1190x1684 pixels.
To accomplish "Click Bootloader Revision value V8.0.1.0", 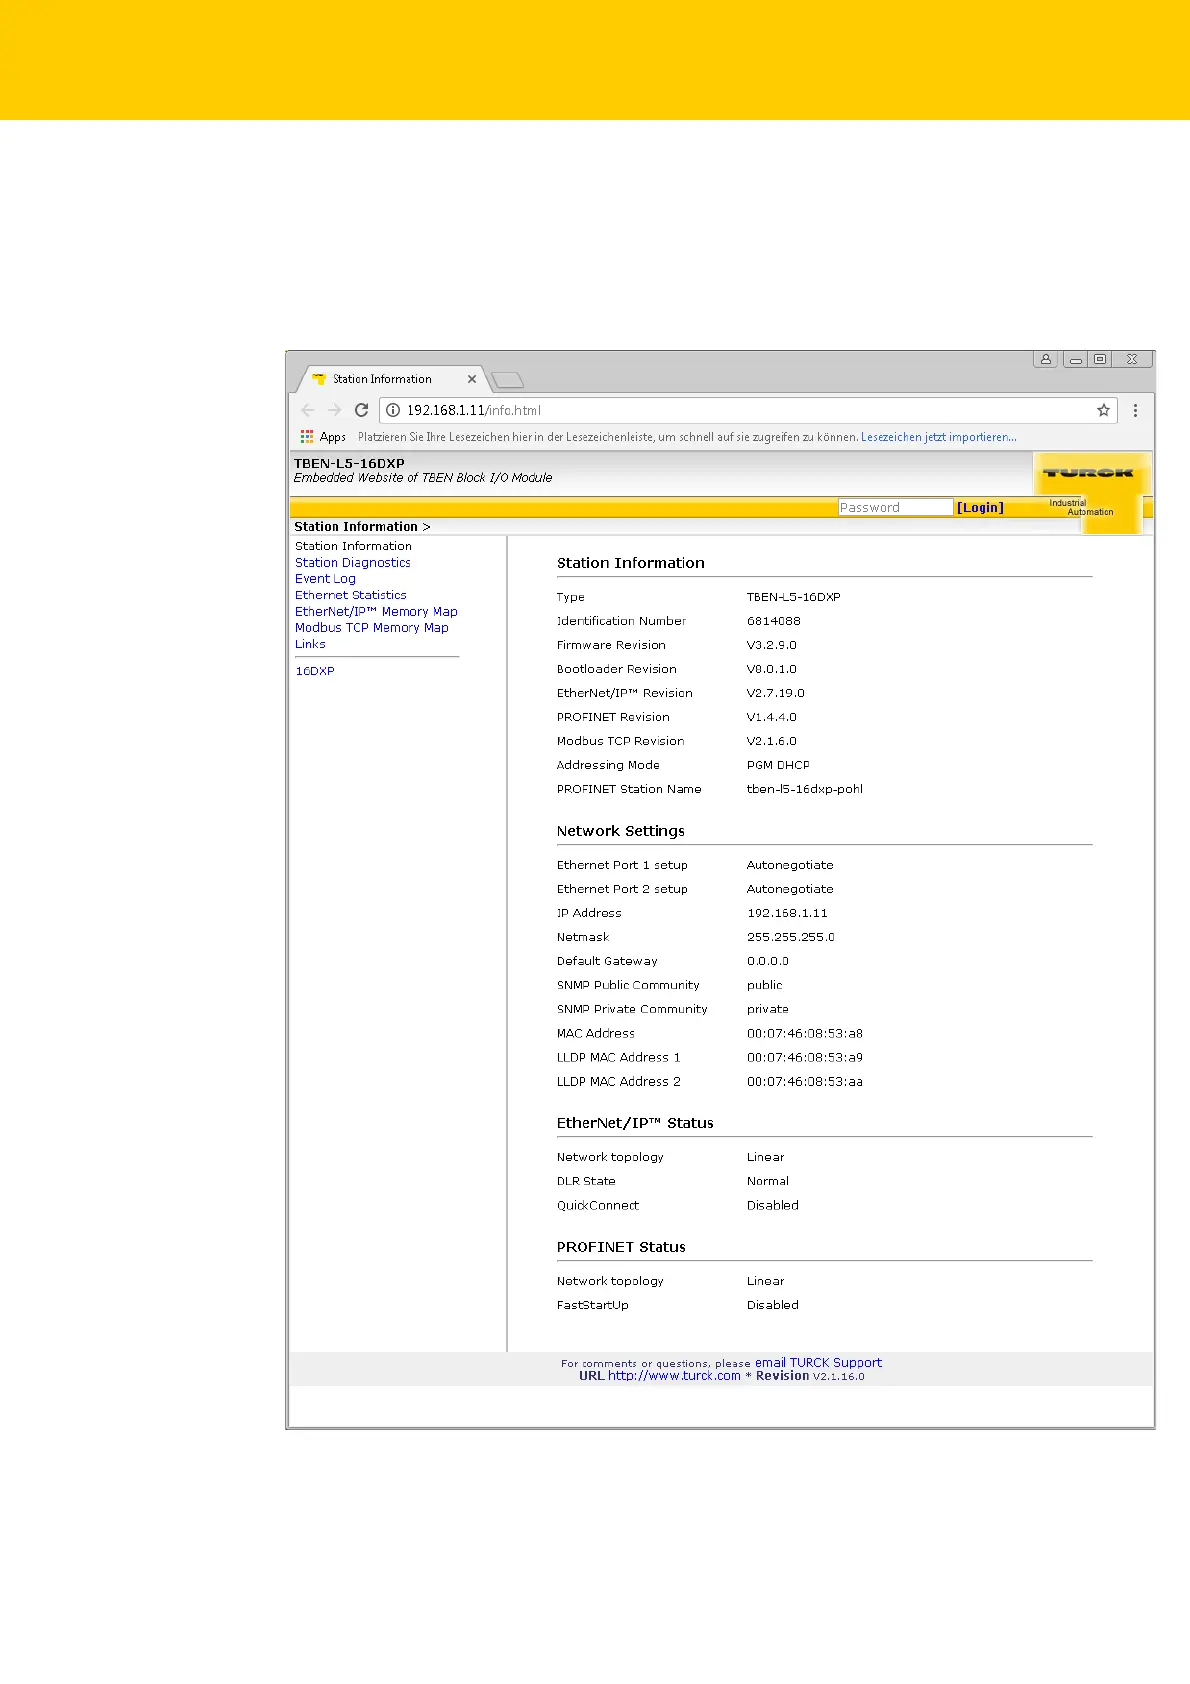I will pos(771,669).
